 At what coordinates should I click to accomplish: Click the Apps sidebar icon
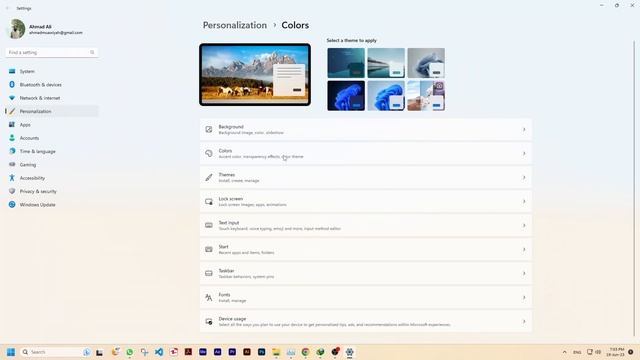pyautogui.click(x=12, y=124)
